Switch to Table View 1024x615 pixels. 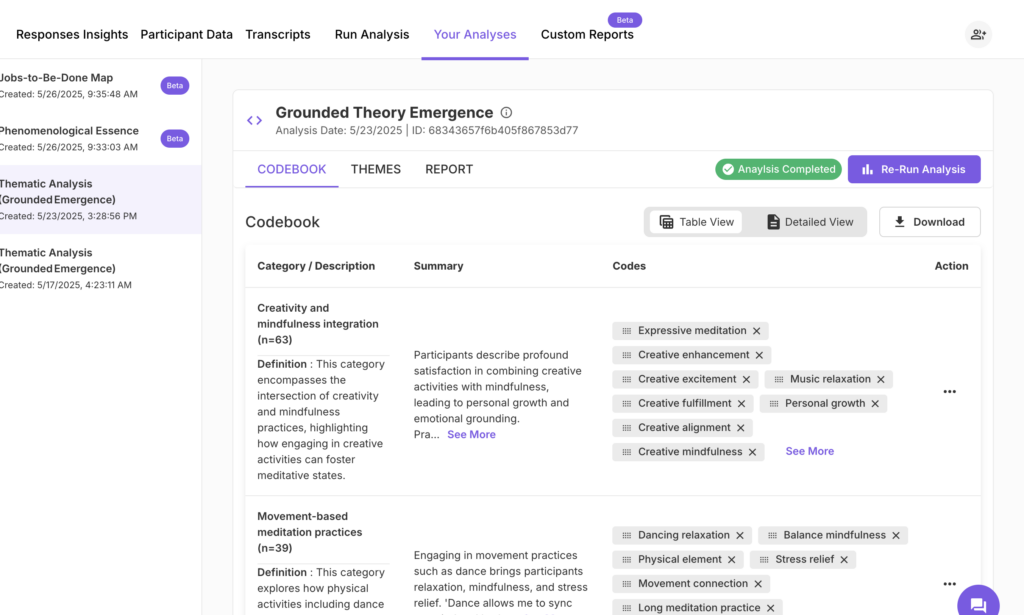(x=696, y=222)
